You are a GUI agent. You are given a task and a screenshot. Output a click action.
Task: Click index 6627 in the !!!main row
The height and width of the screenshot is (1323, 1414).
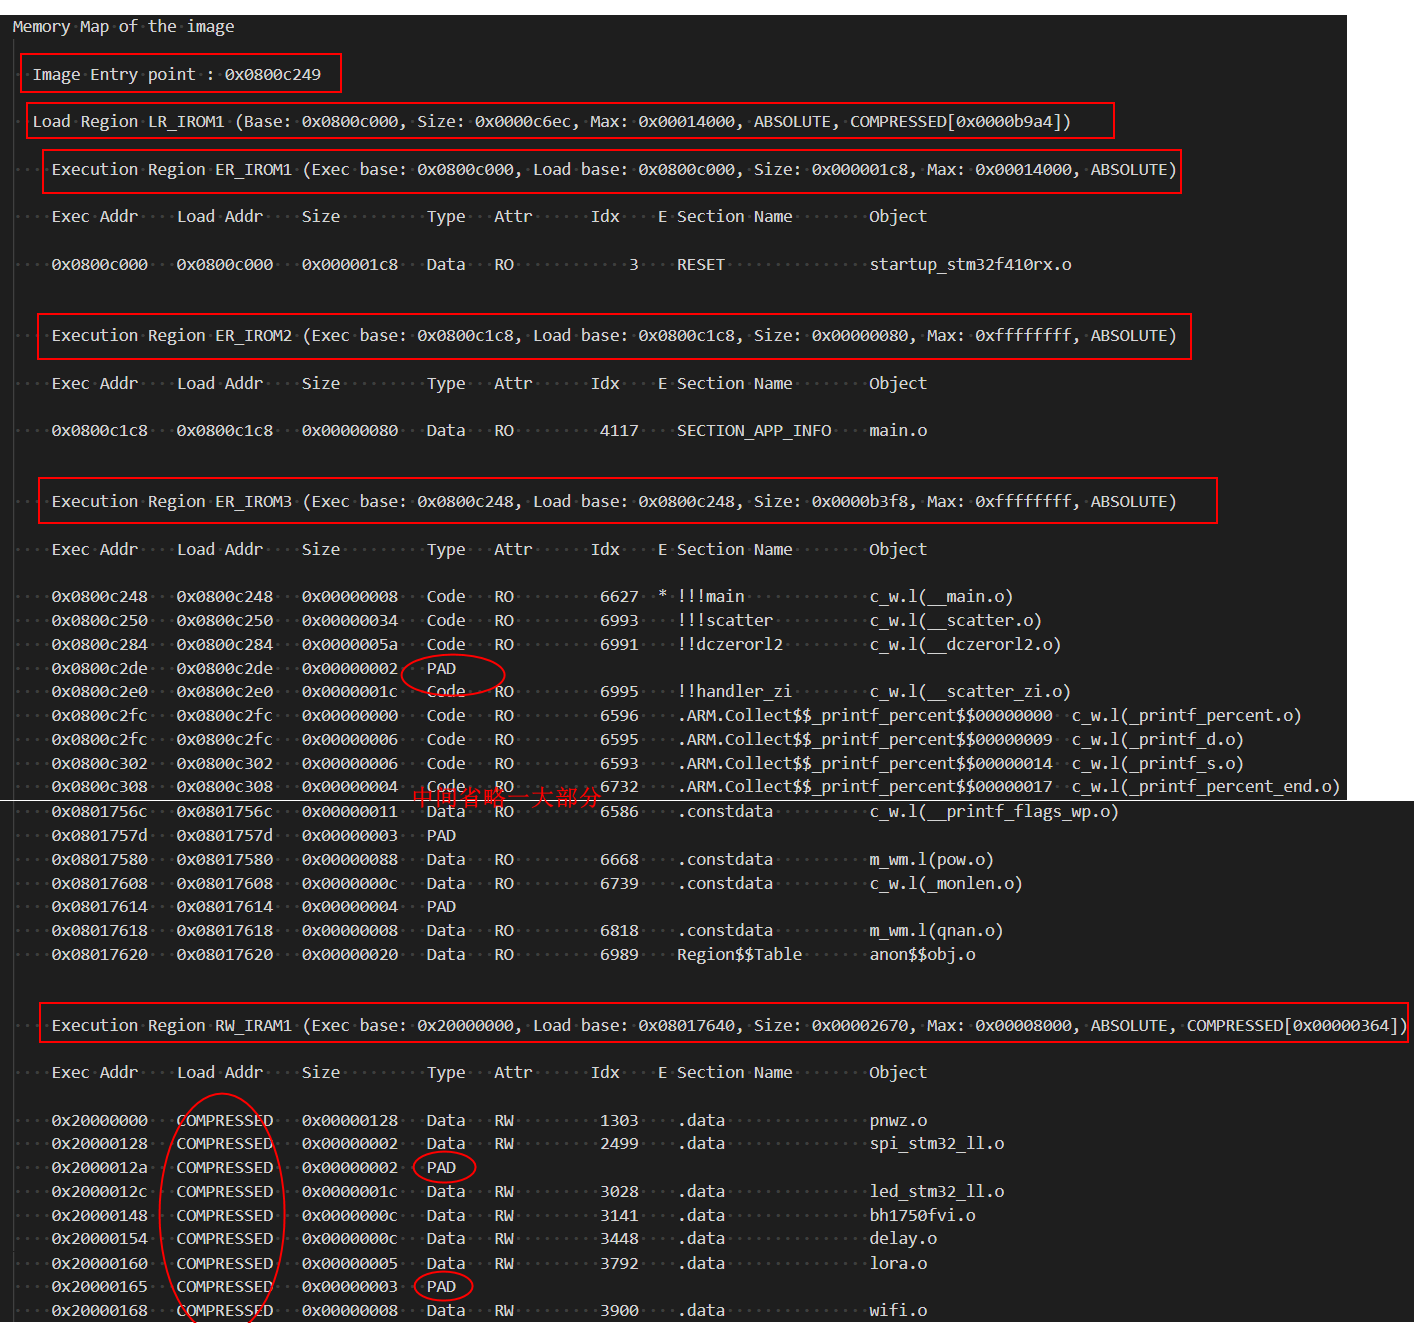[619, 597]
